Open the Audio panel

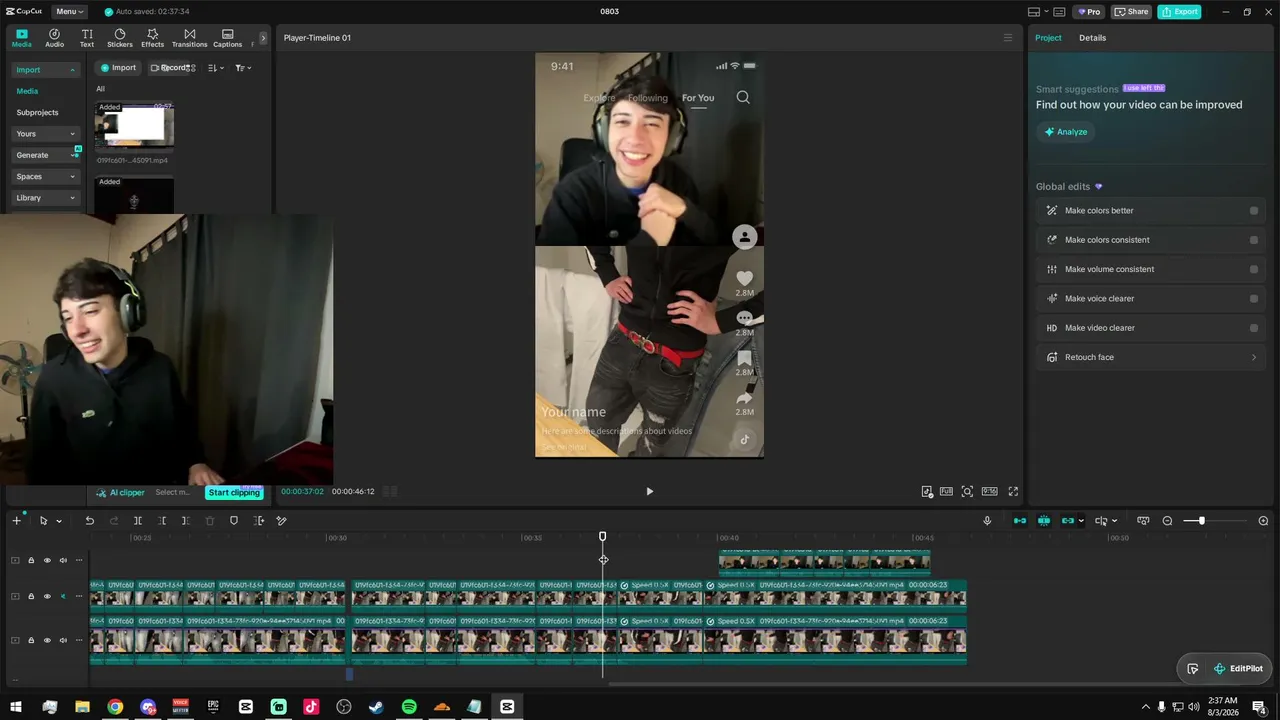point(54,38)
